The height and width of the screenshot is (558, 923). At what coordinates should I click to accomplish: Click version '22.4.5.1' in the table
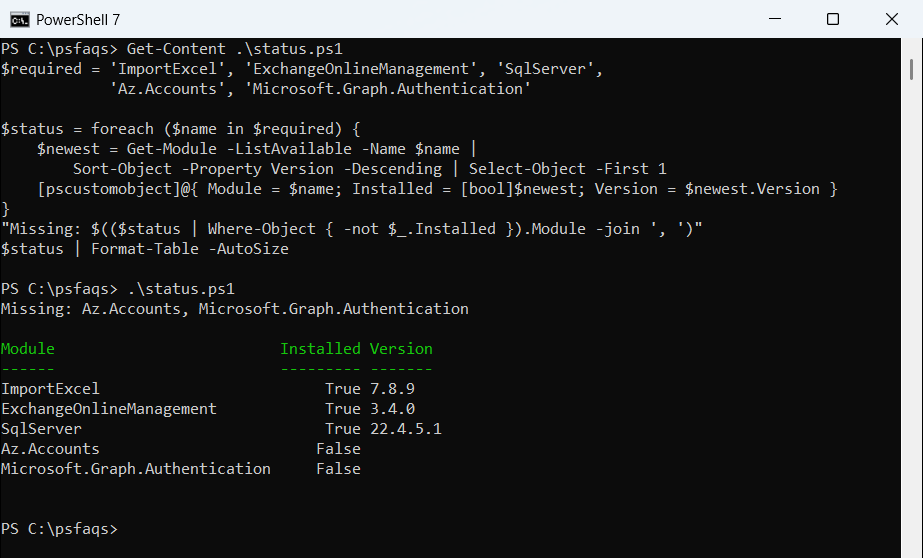point(406,429)
